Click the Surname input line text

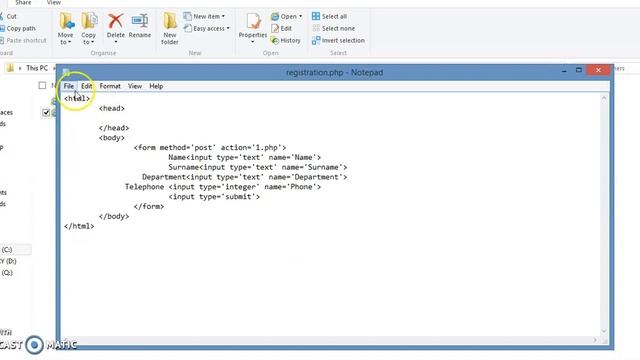(x=258, y=167)
